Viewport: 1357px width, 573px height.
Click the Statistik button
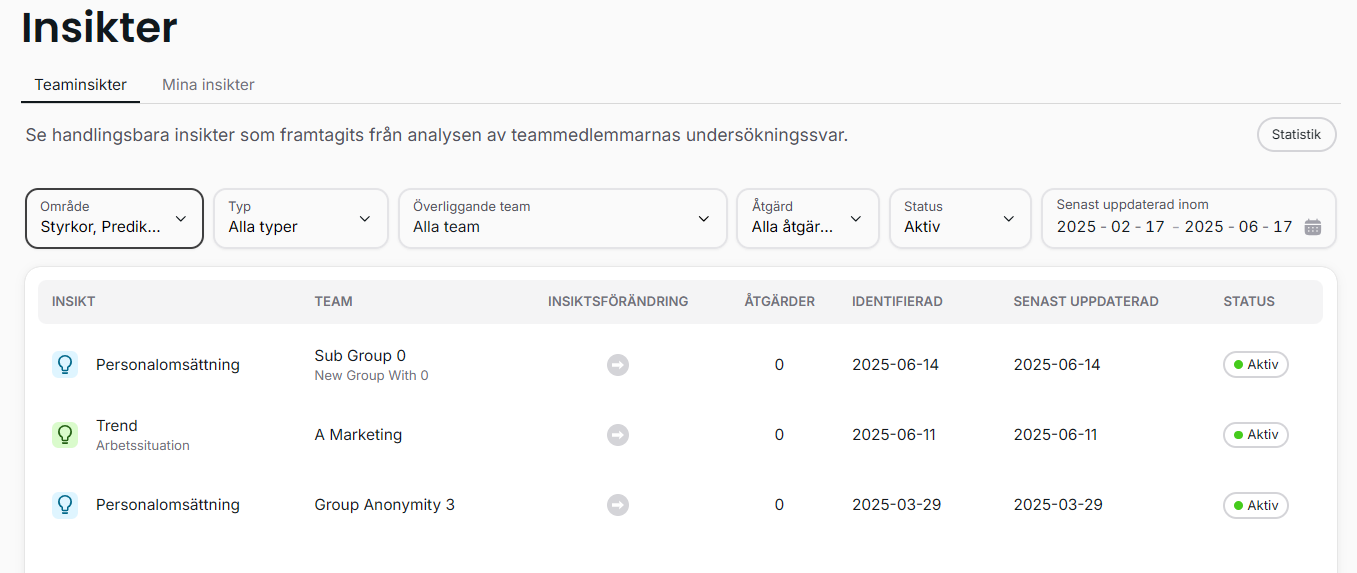pos(1296,134)
